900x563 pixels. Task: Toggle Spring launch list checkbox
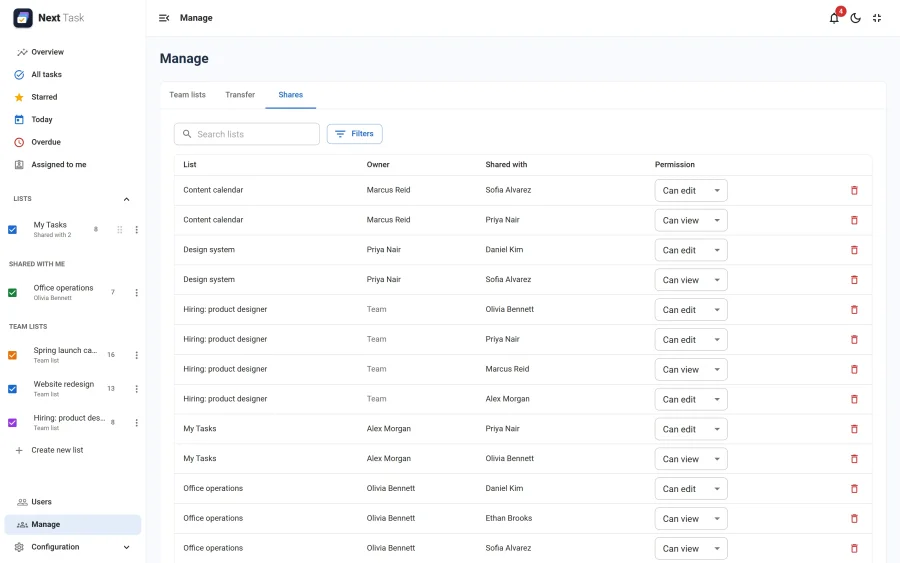13,355
